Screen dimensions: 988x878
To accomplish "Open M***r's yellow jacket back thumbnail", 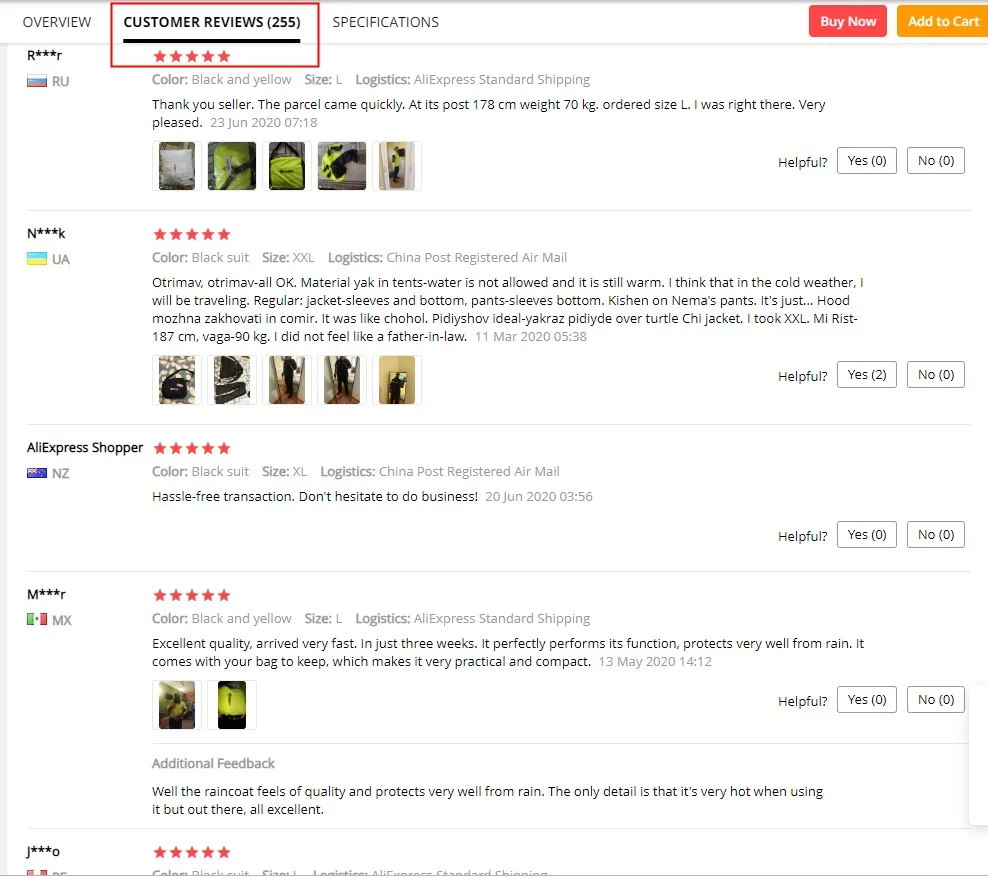I will (232, 705).
